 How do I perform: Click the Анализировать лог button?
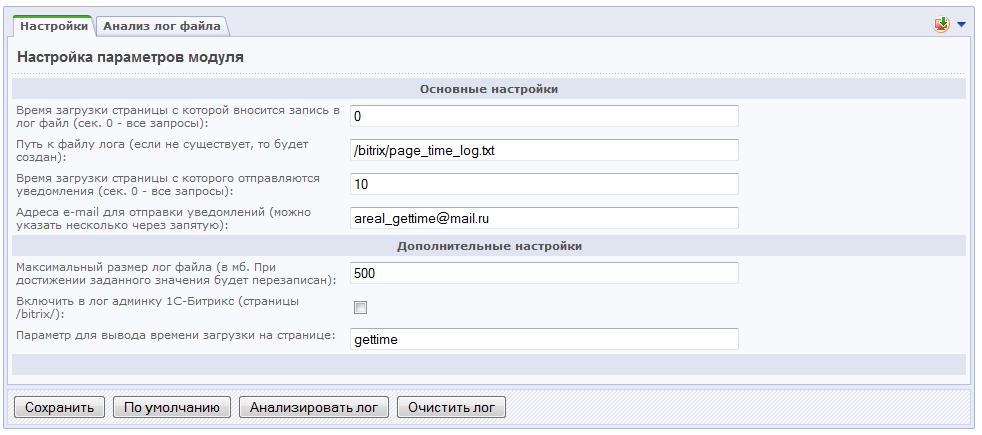point(313,407)
